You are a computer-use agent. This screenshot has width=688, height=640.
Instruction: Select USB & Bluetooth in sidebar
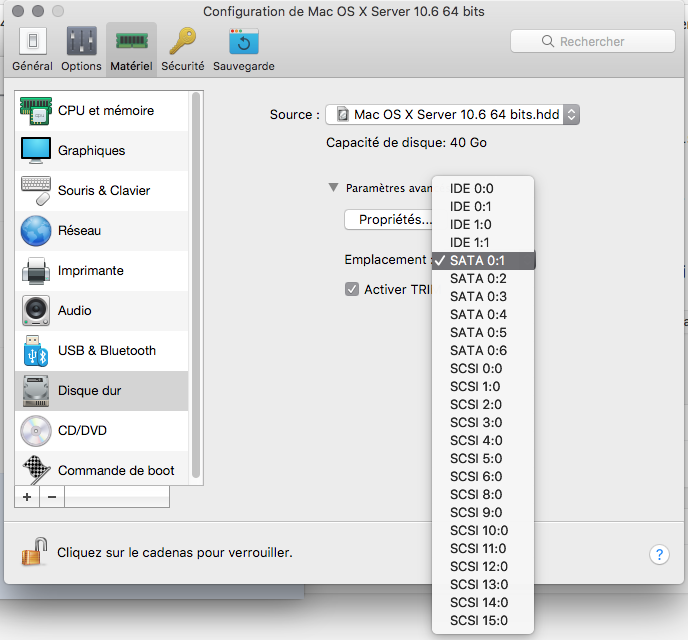(x=102, y=350)
